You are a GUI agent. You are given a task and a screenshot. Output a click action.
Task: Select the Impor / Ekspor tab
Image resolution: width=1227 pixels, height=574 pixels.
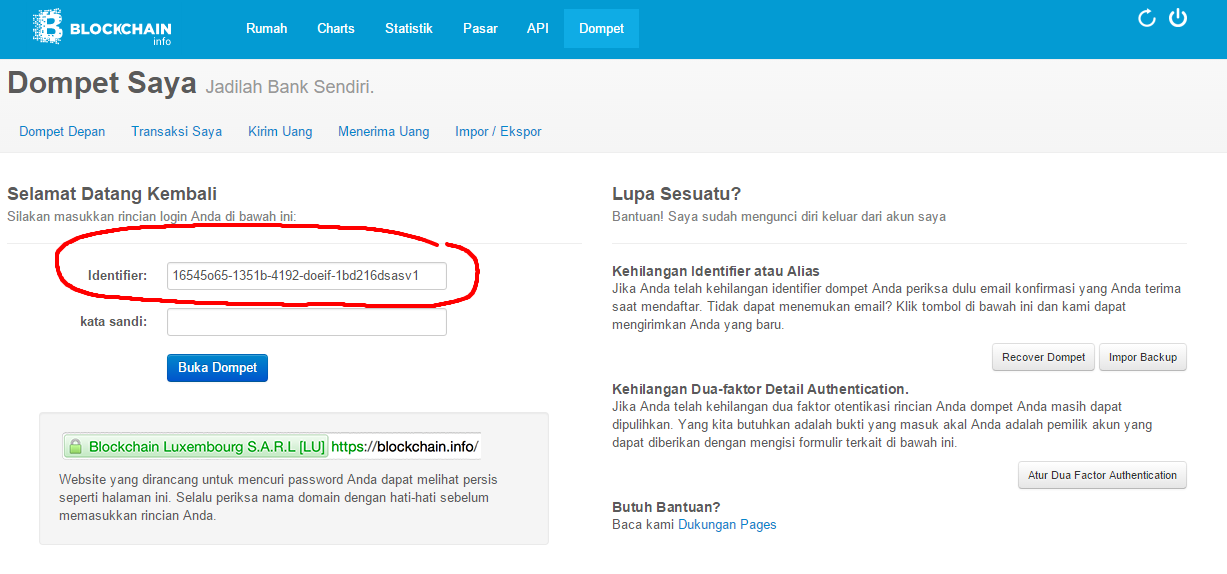[498, 131]
